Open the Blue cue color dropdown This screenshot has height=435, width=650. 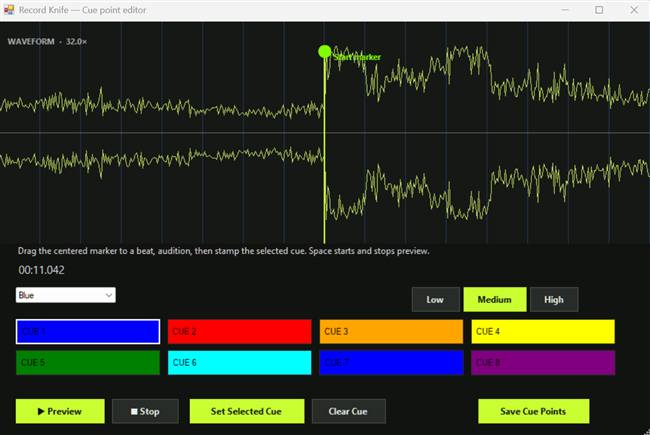pos(65,295)
